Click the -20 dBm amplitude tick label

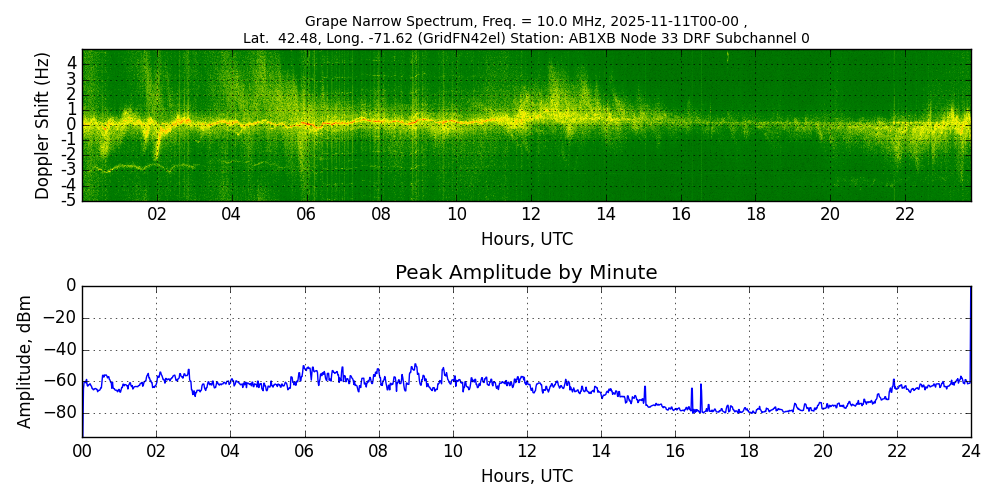tap(63, 318)
